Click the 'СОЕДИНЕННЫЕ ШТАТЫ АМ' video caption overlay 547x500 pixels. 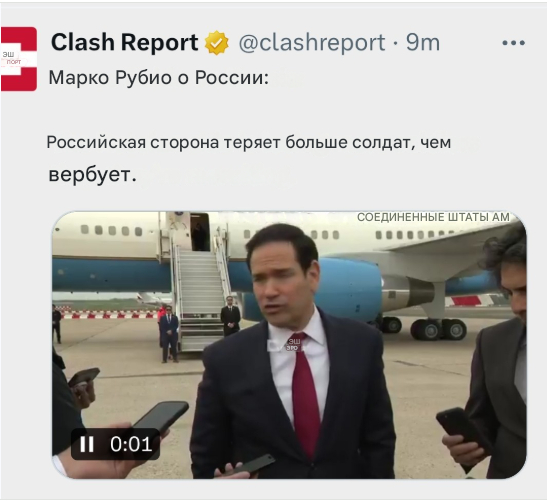[433, 217]
